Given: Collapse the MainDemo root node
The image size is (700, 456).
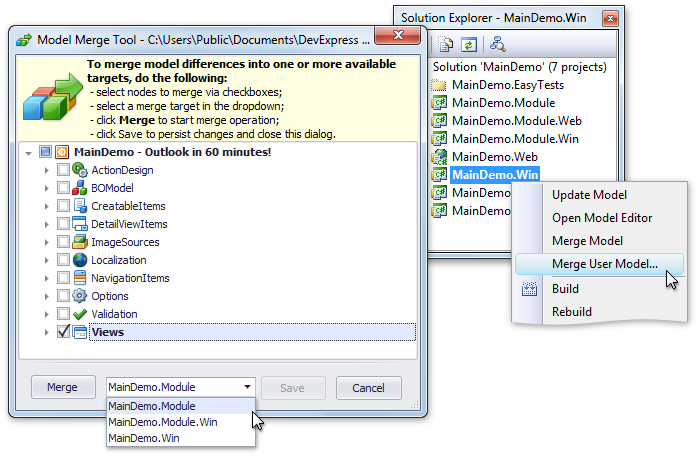Looking at the screenshot, I should pyautogui.click(x=29, y=153).
